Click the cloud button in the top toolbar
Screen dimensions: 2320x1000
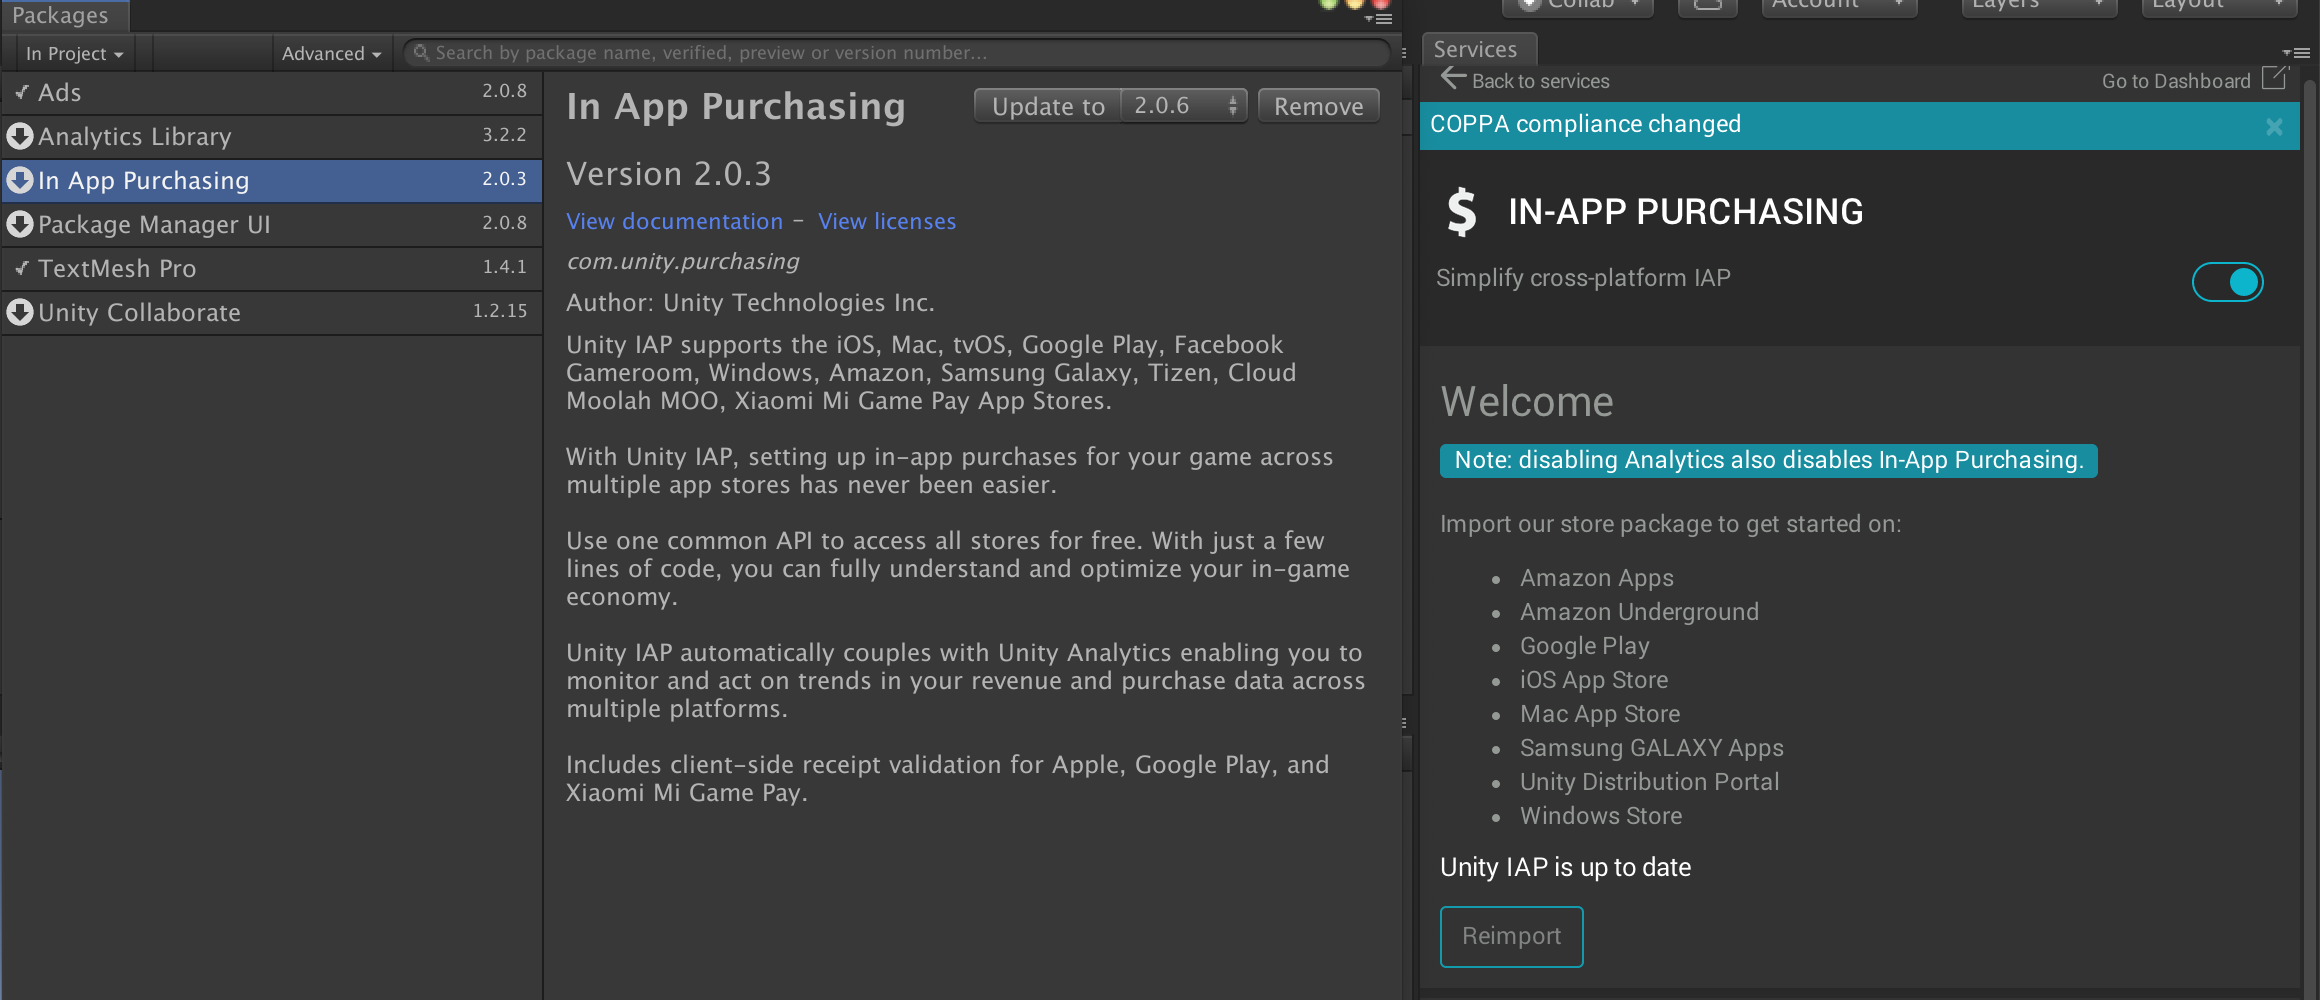click(1707, 6)
